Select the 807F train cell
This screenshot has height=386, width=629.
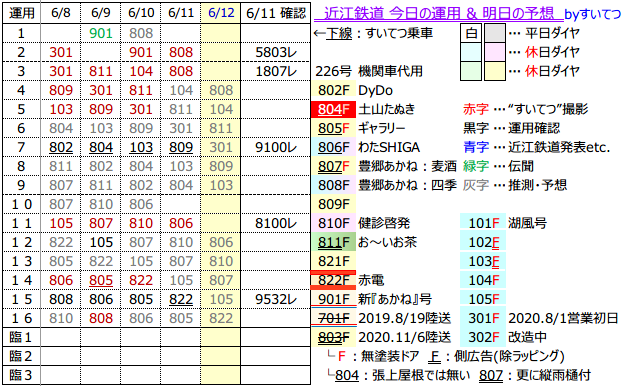(333, 166)
